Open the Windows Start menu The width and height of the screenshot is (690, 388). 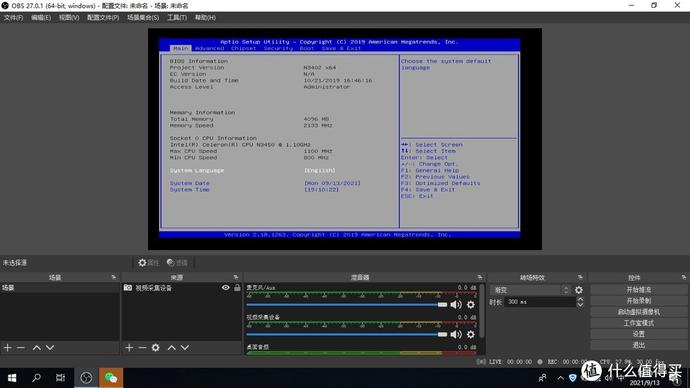(x=12, y=378)
